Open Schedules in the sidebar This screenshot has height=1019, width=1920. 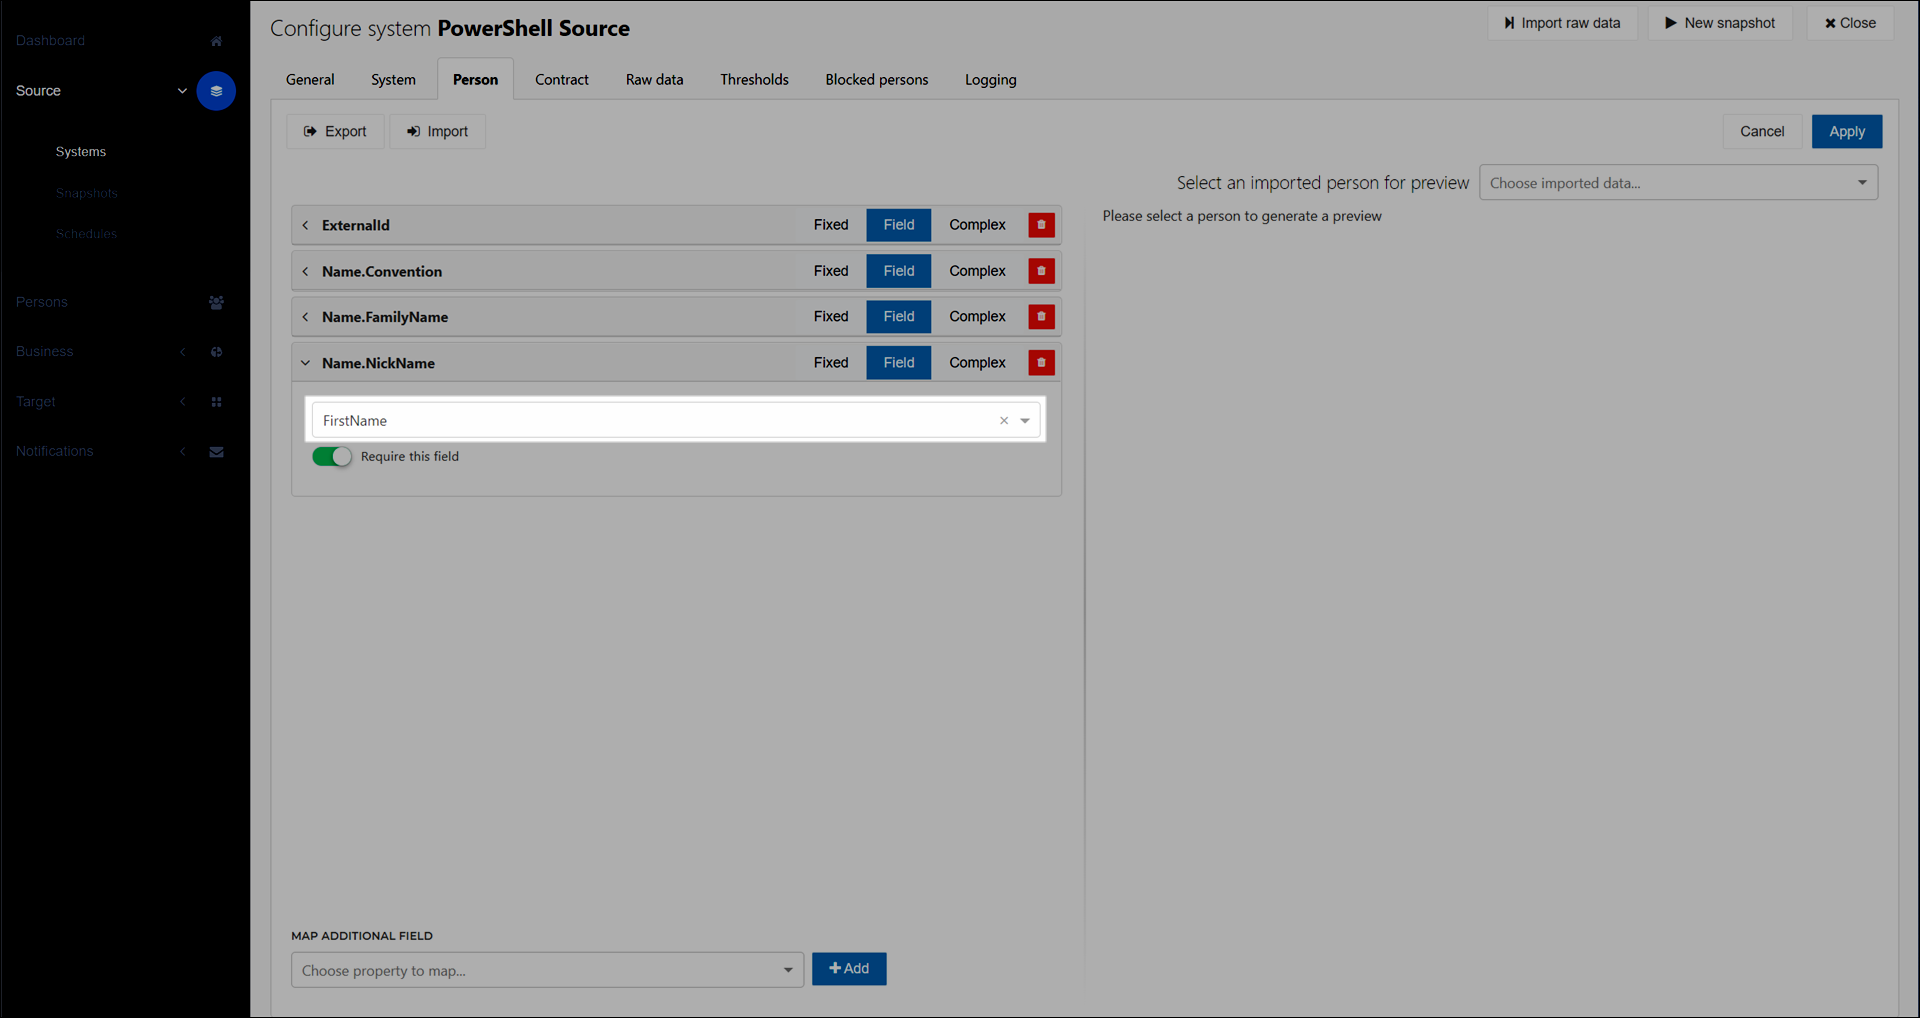coord(86,234)
